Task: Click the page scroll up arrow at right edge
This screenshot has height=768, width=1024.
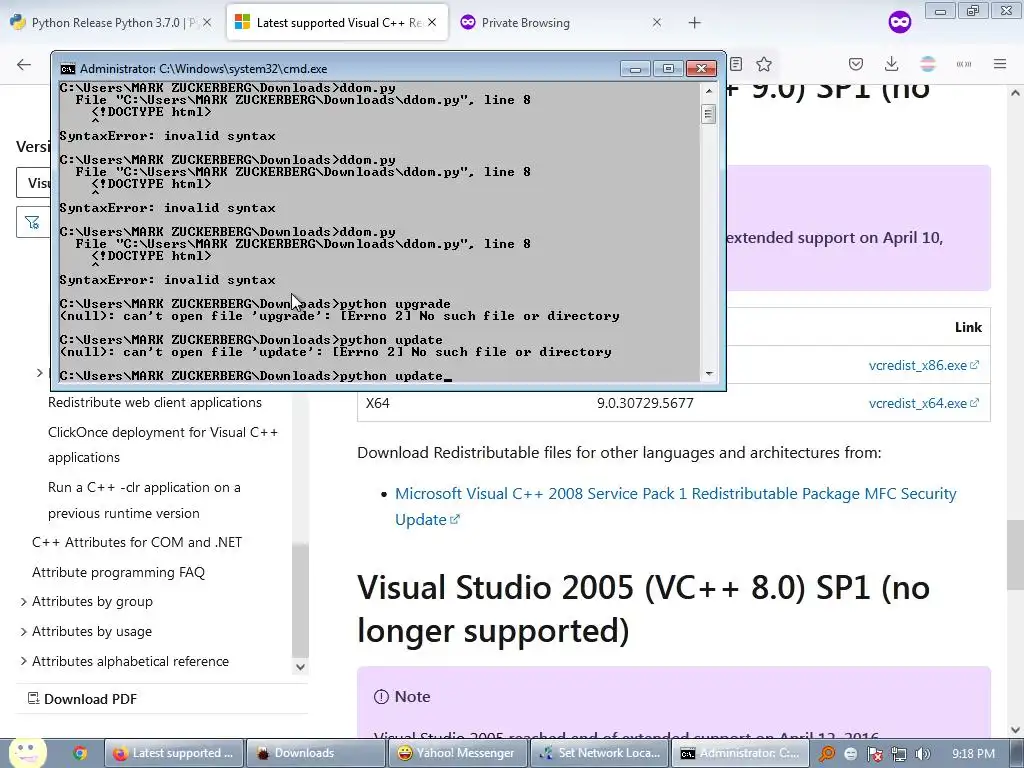Action: (x=1016, y=93)
